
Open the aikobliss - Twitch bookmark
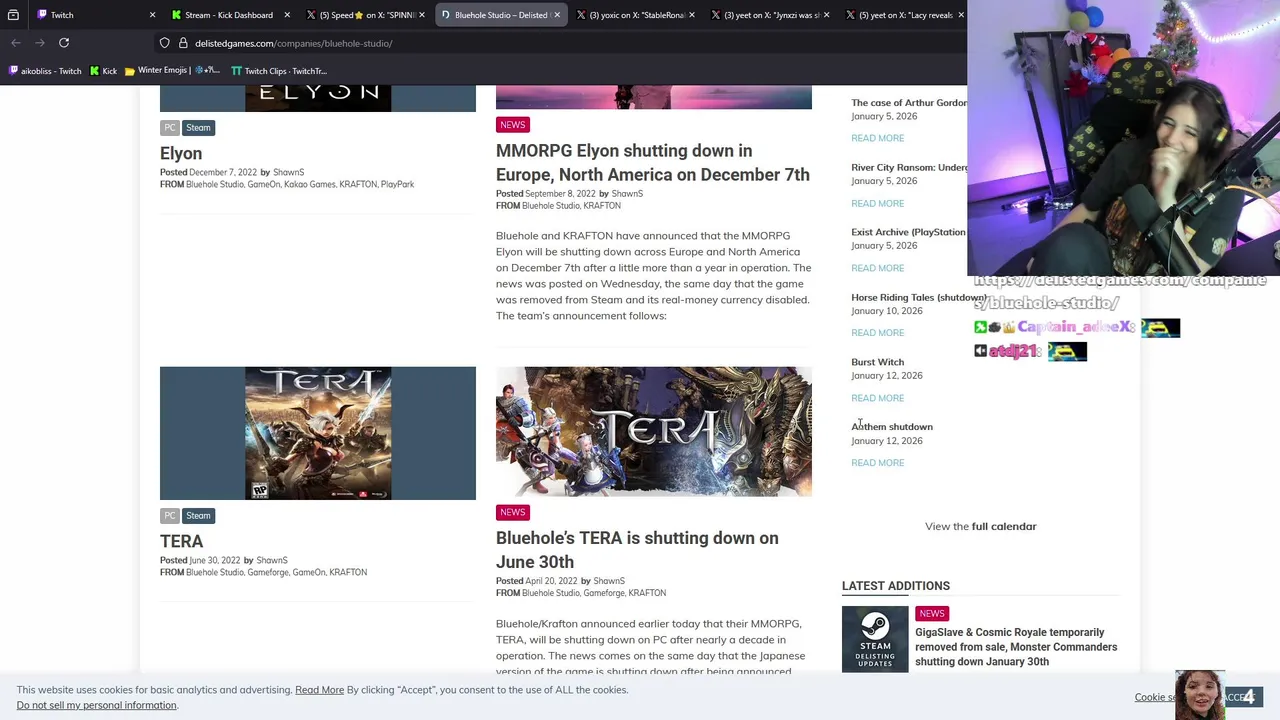click(x=45, y=71)
